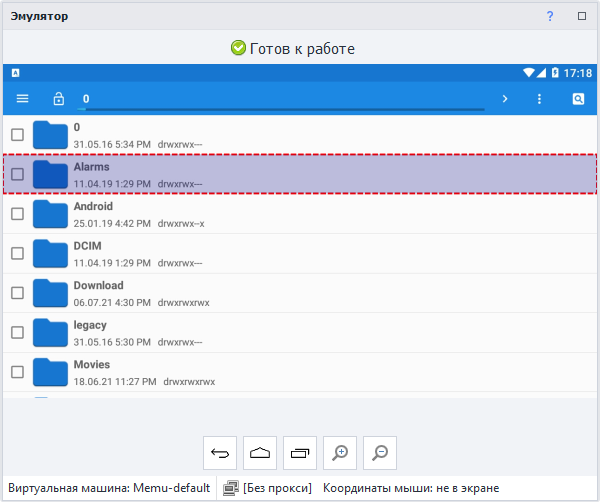The height and width of the screenshot is (502, 600).
Task: Open the Movies folder icon
Action: pos(49,372)
